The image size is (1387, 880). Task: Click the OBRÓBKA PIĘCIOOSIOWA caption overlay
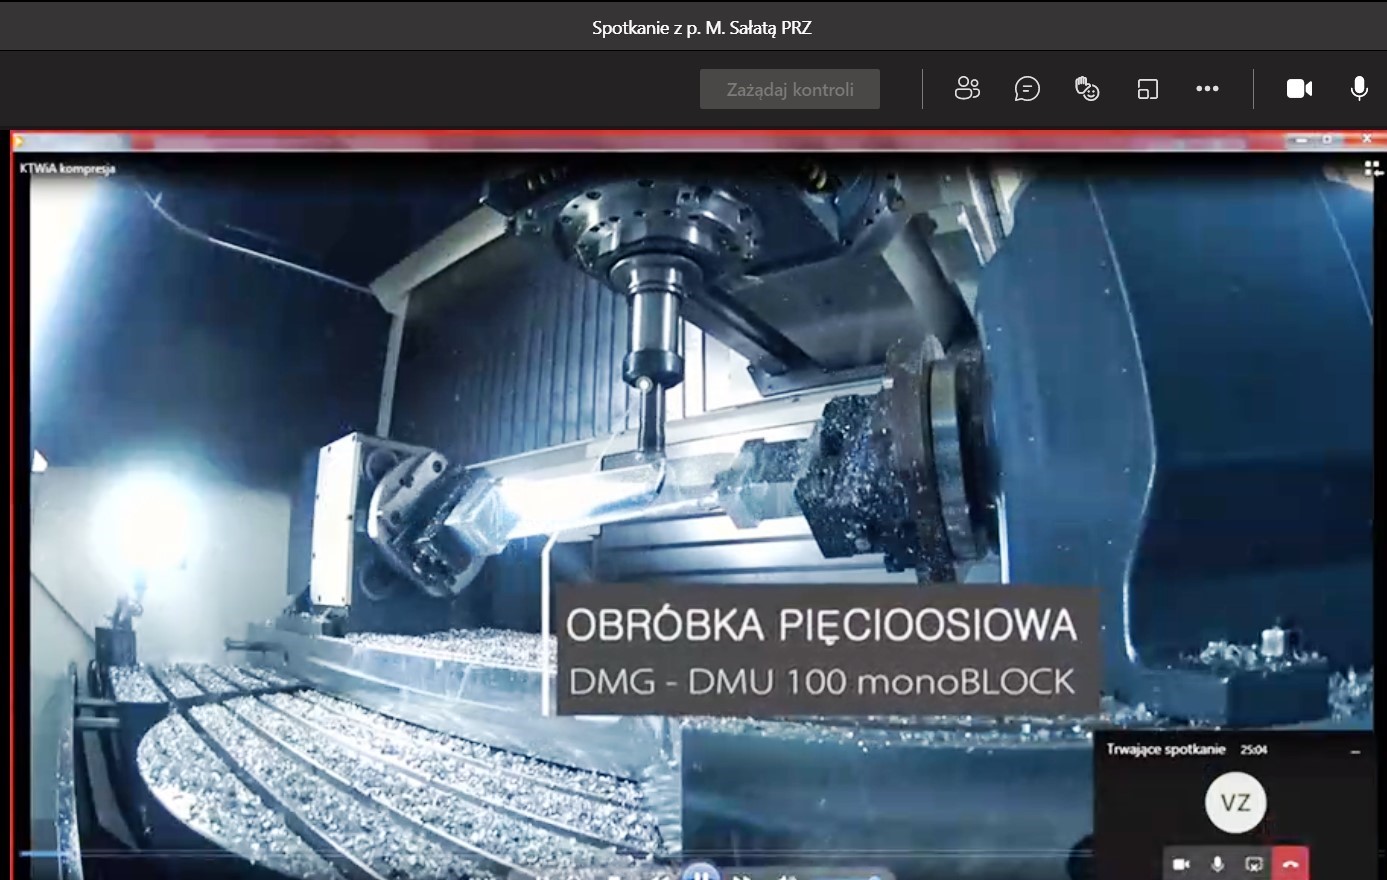[822, 626]
